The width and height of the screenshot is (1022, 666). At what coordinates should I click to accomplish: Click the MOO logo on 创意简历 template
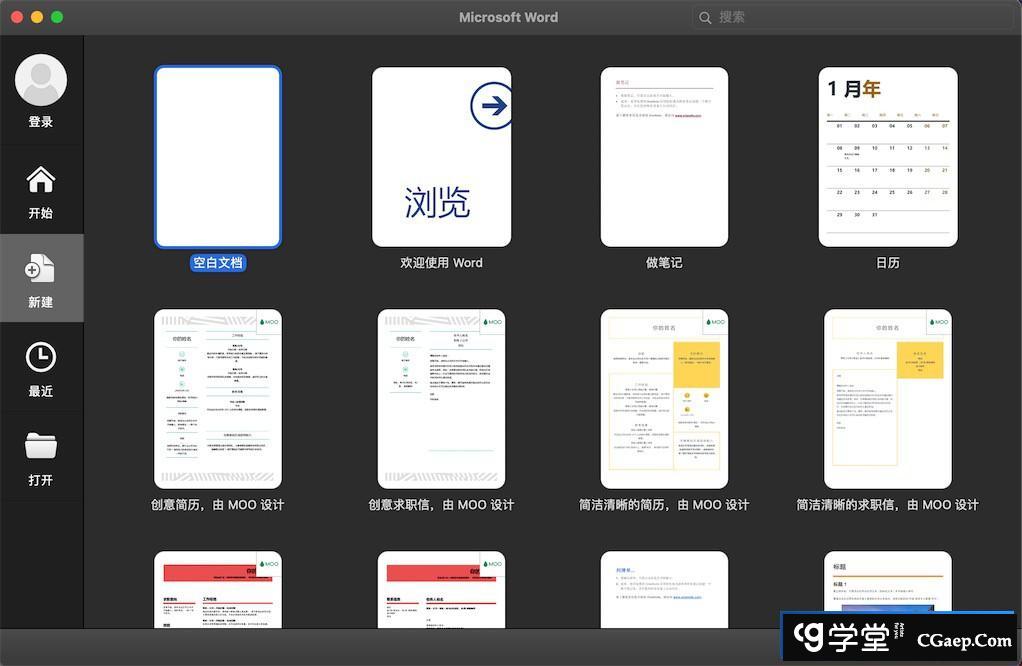point(266,322)
